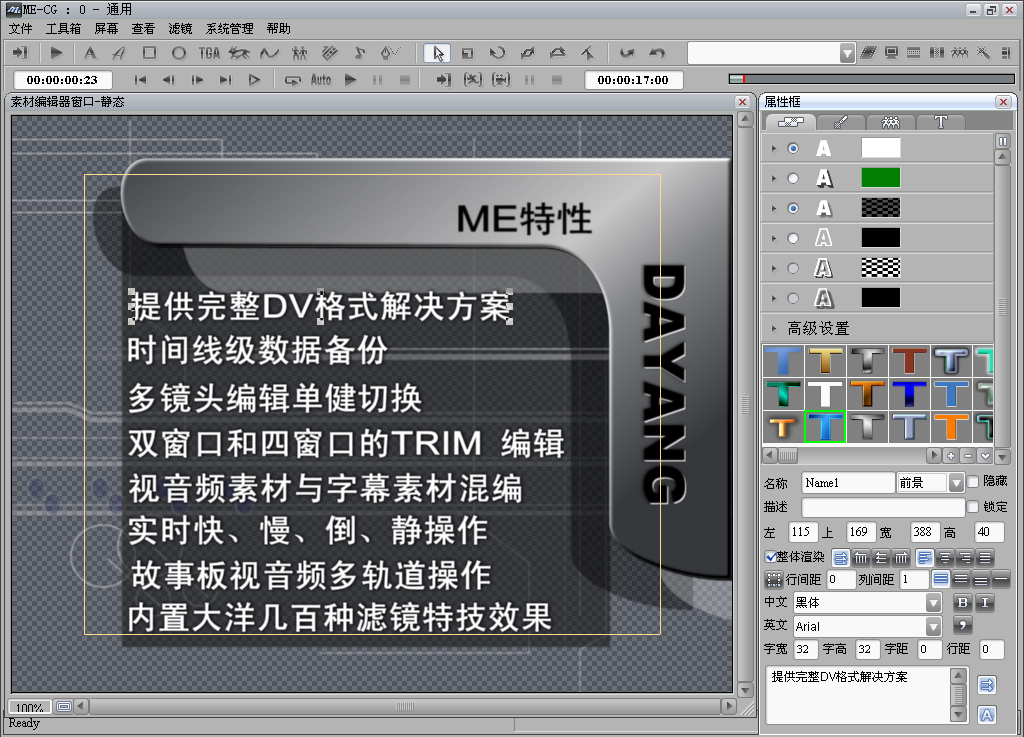
Task: Enable the 锁定 checkbox
Action: (x=973, y=507)
